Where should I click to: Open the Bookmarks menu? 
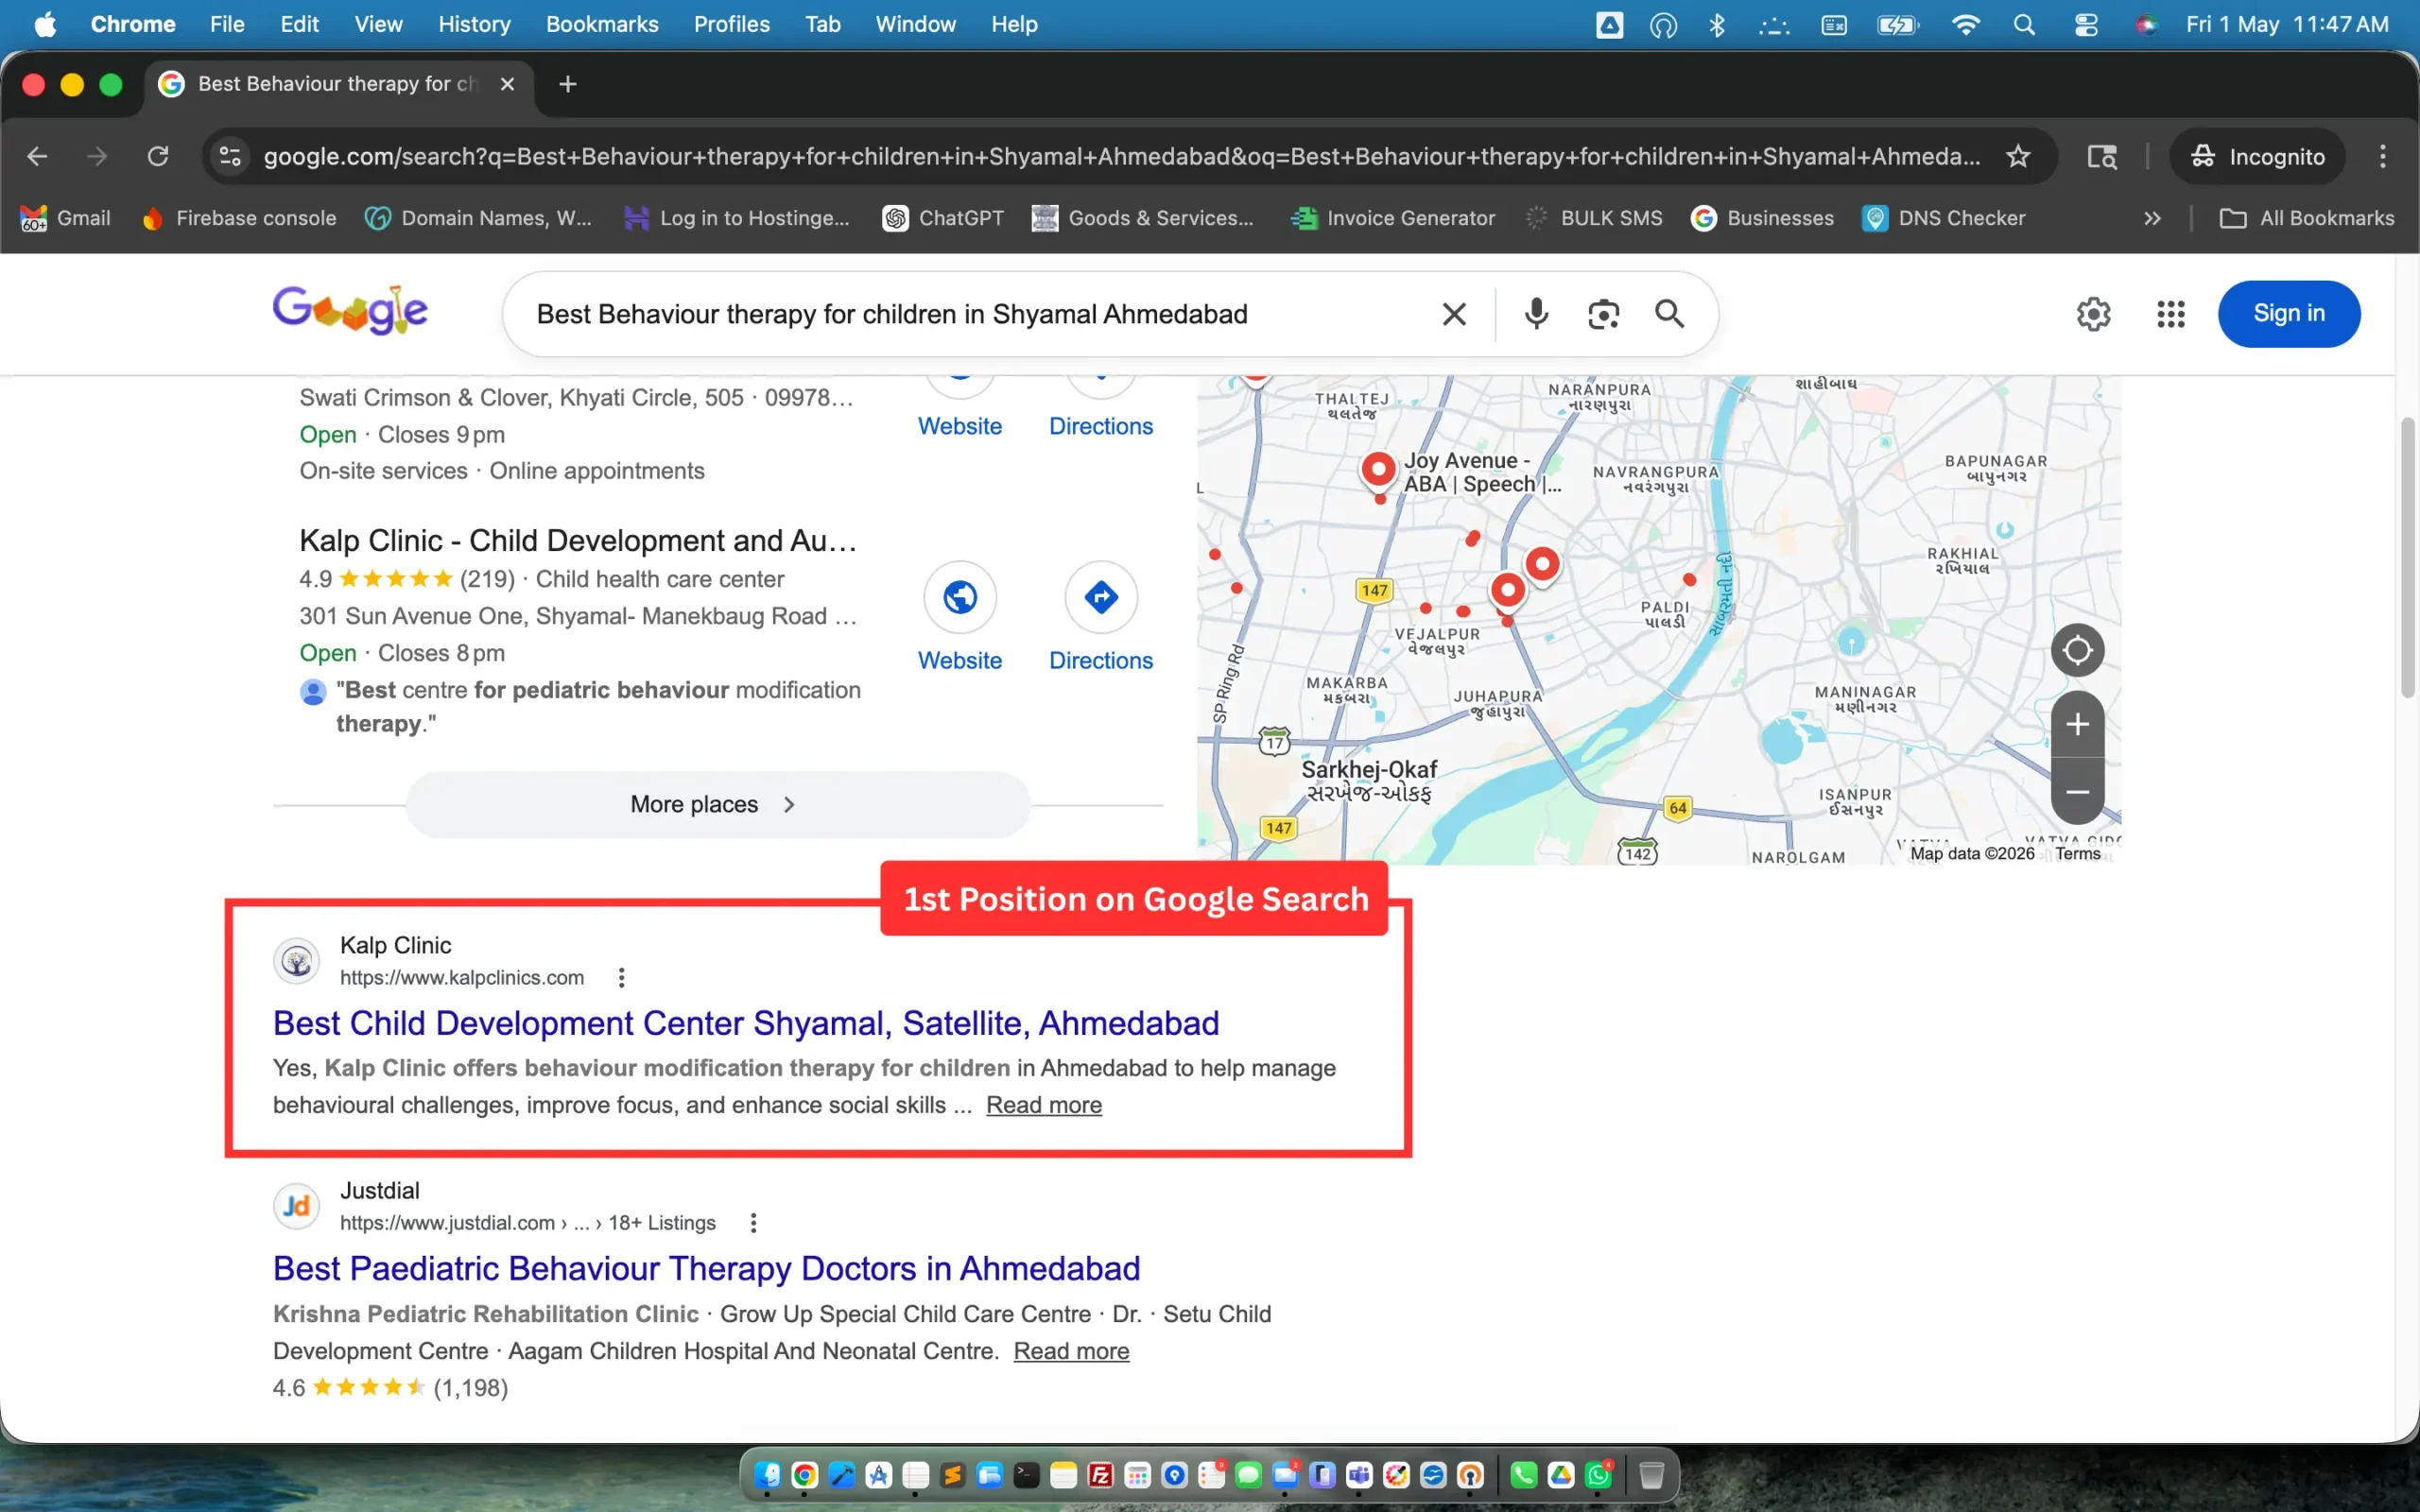(x=602, y=24)
